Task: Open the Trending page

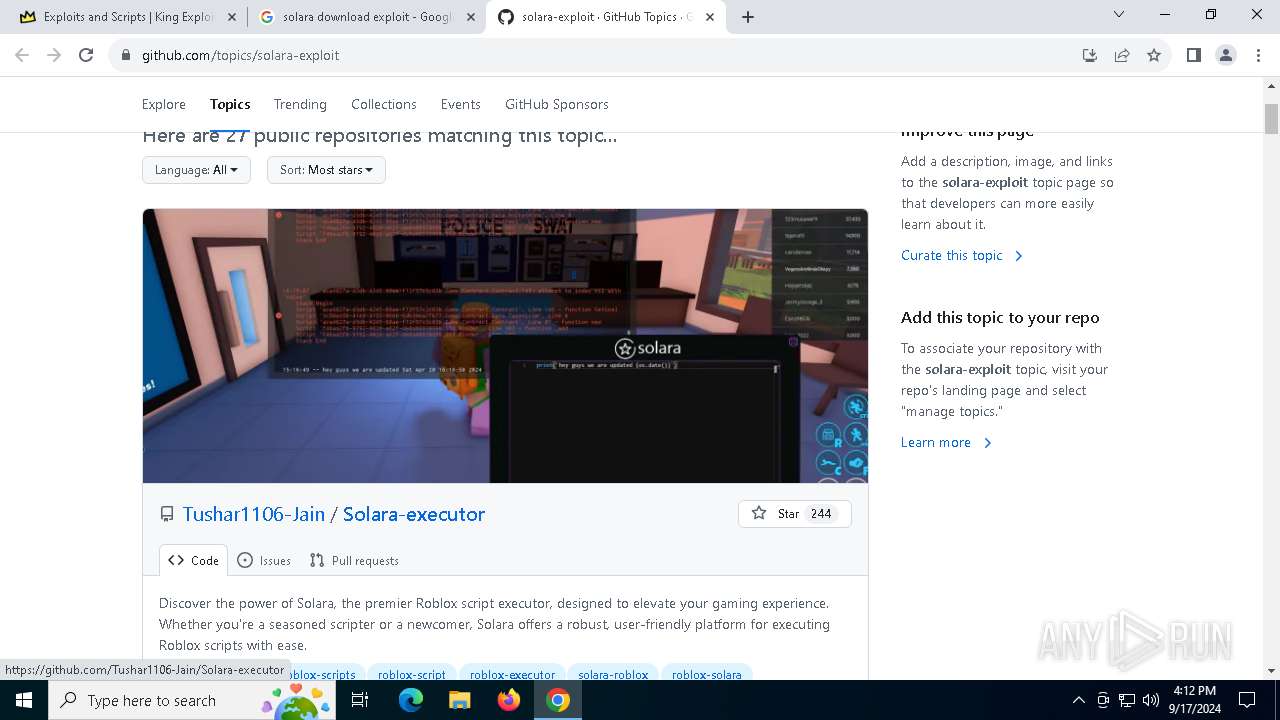Action: [x=300, y=104]
